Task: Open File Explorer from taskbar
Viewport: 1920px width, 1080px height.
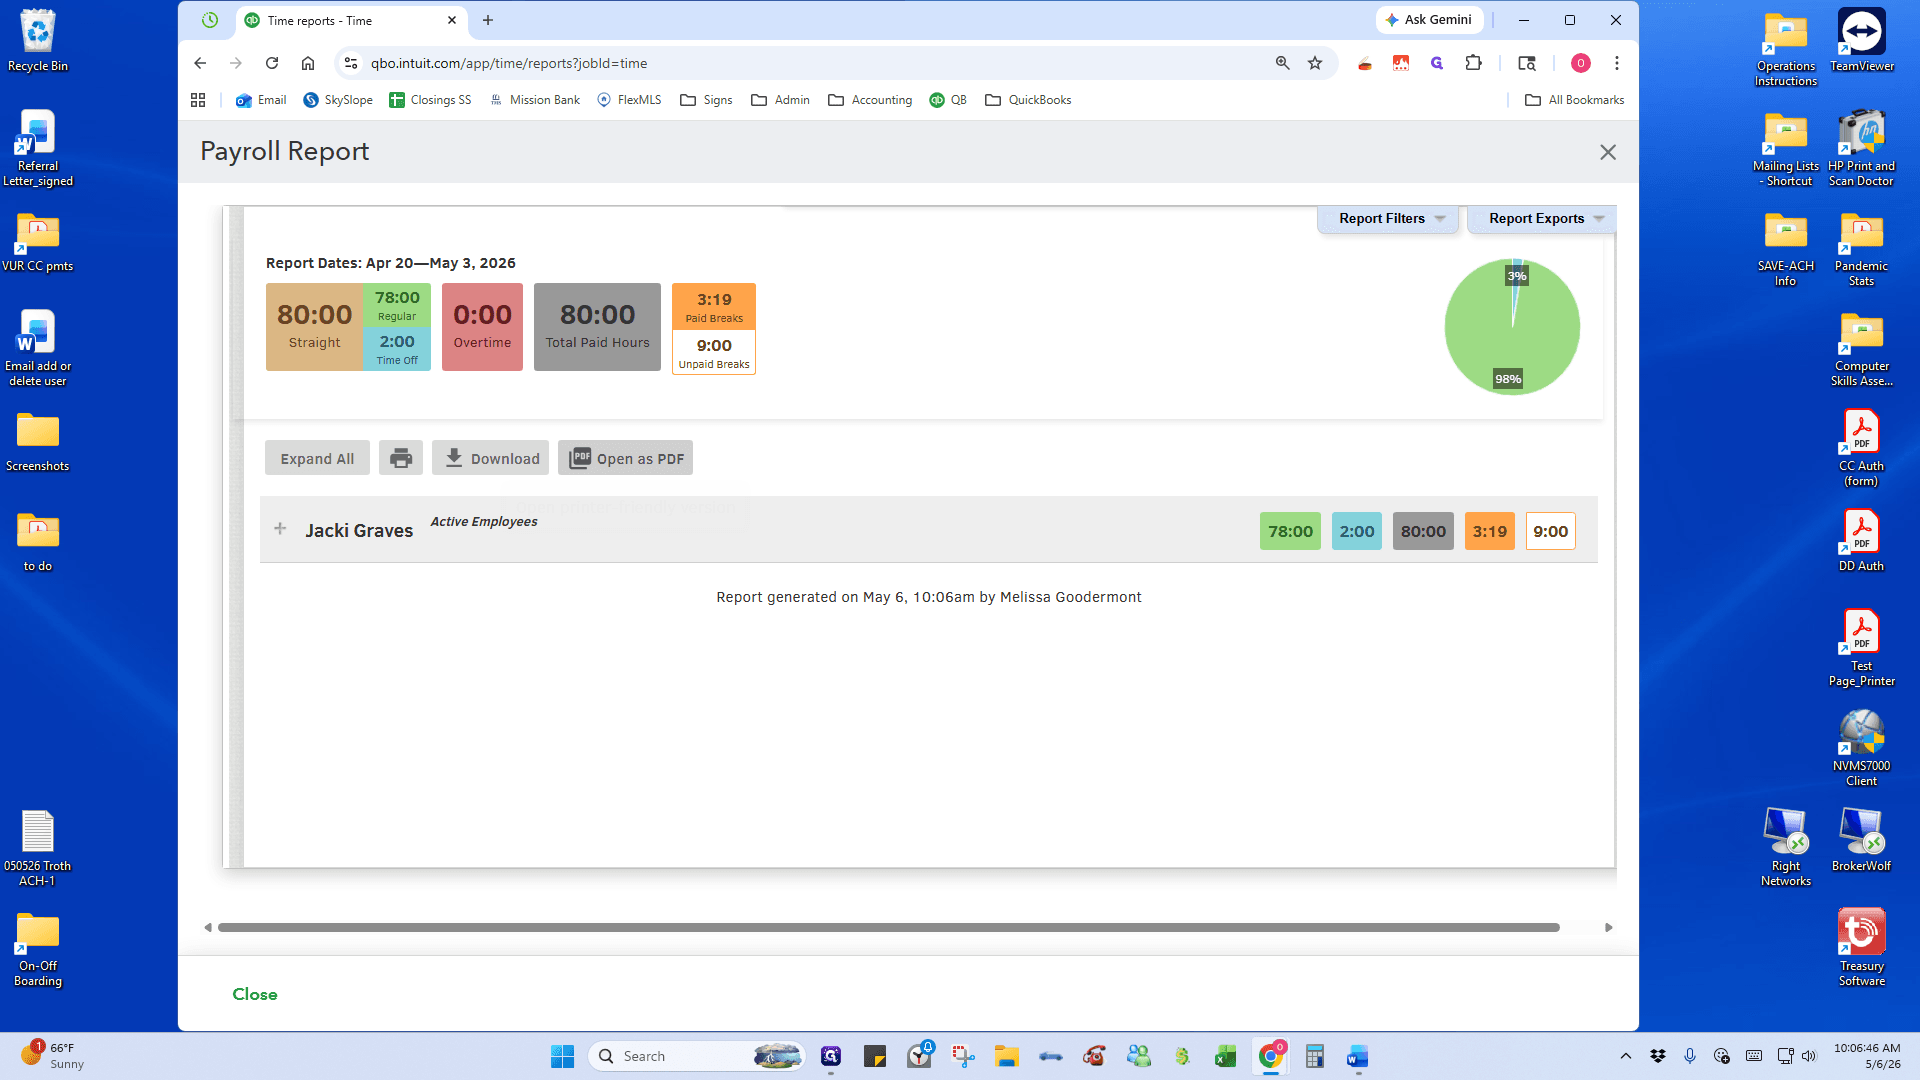Action: click(x=1006, y=1056)
